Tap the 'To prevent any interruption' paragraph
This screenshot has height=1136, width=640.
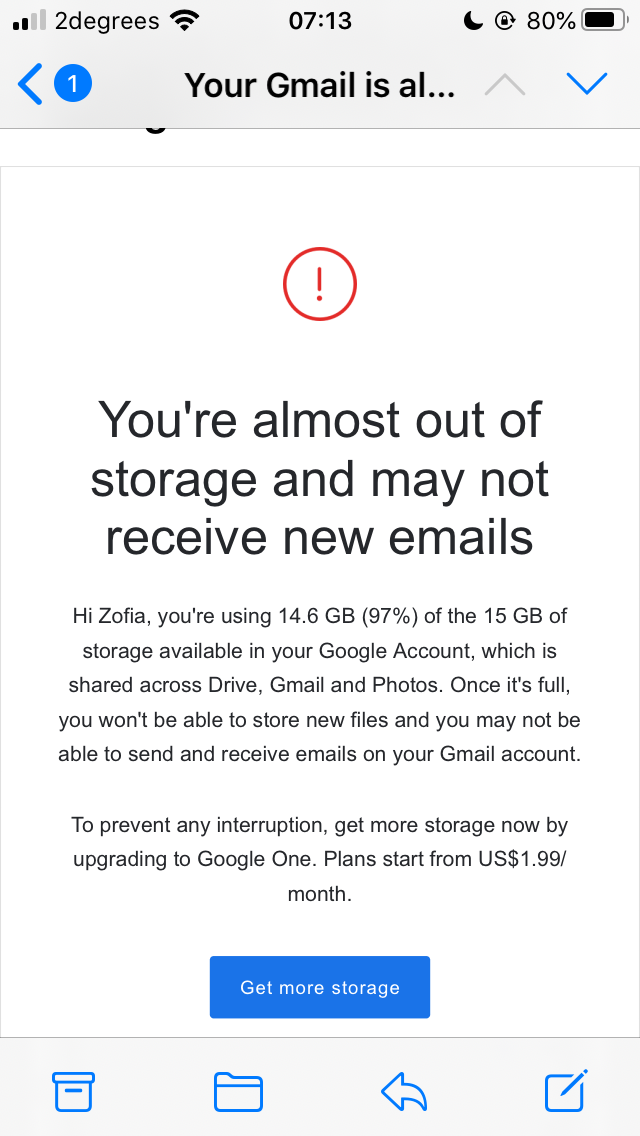click(x=320, y=860)
